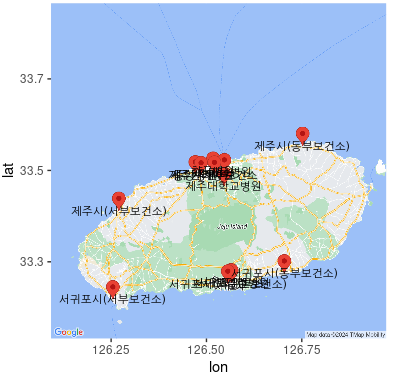Image resolution: width=393 pixels, height=376 pixels.
Task: Select the 제주대학교병원 label text
Action: coord(223,186)
